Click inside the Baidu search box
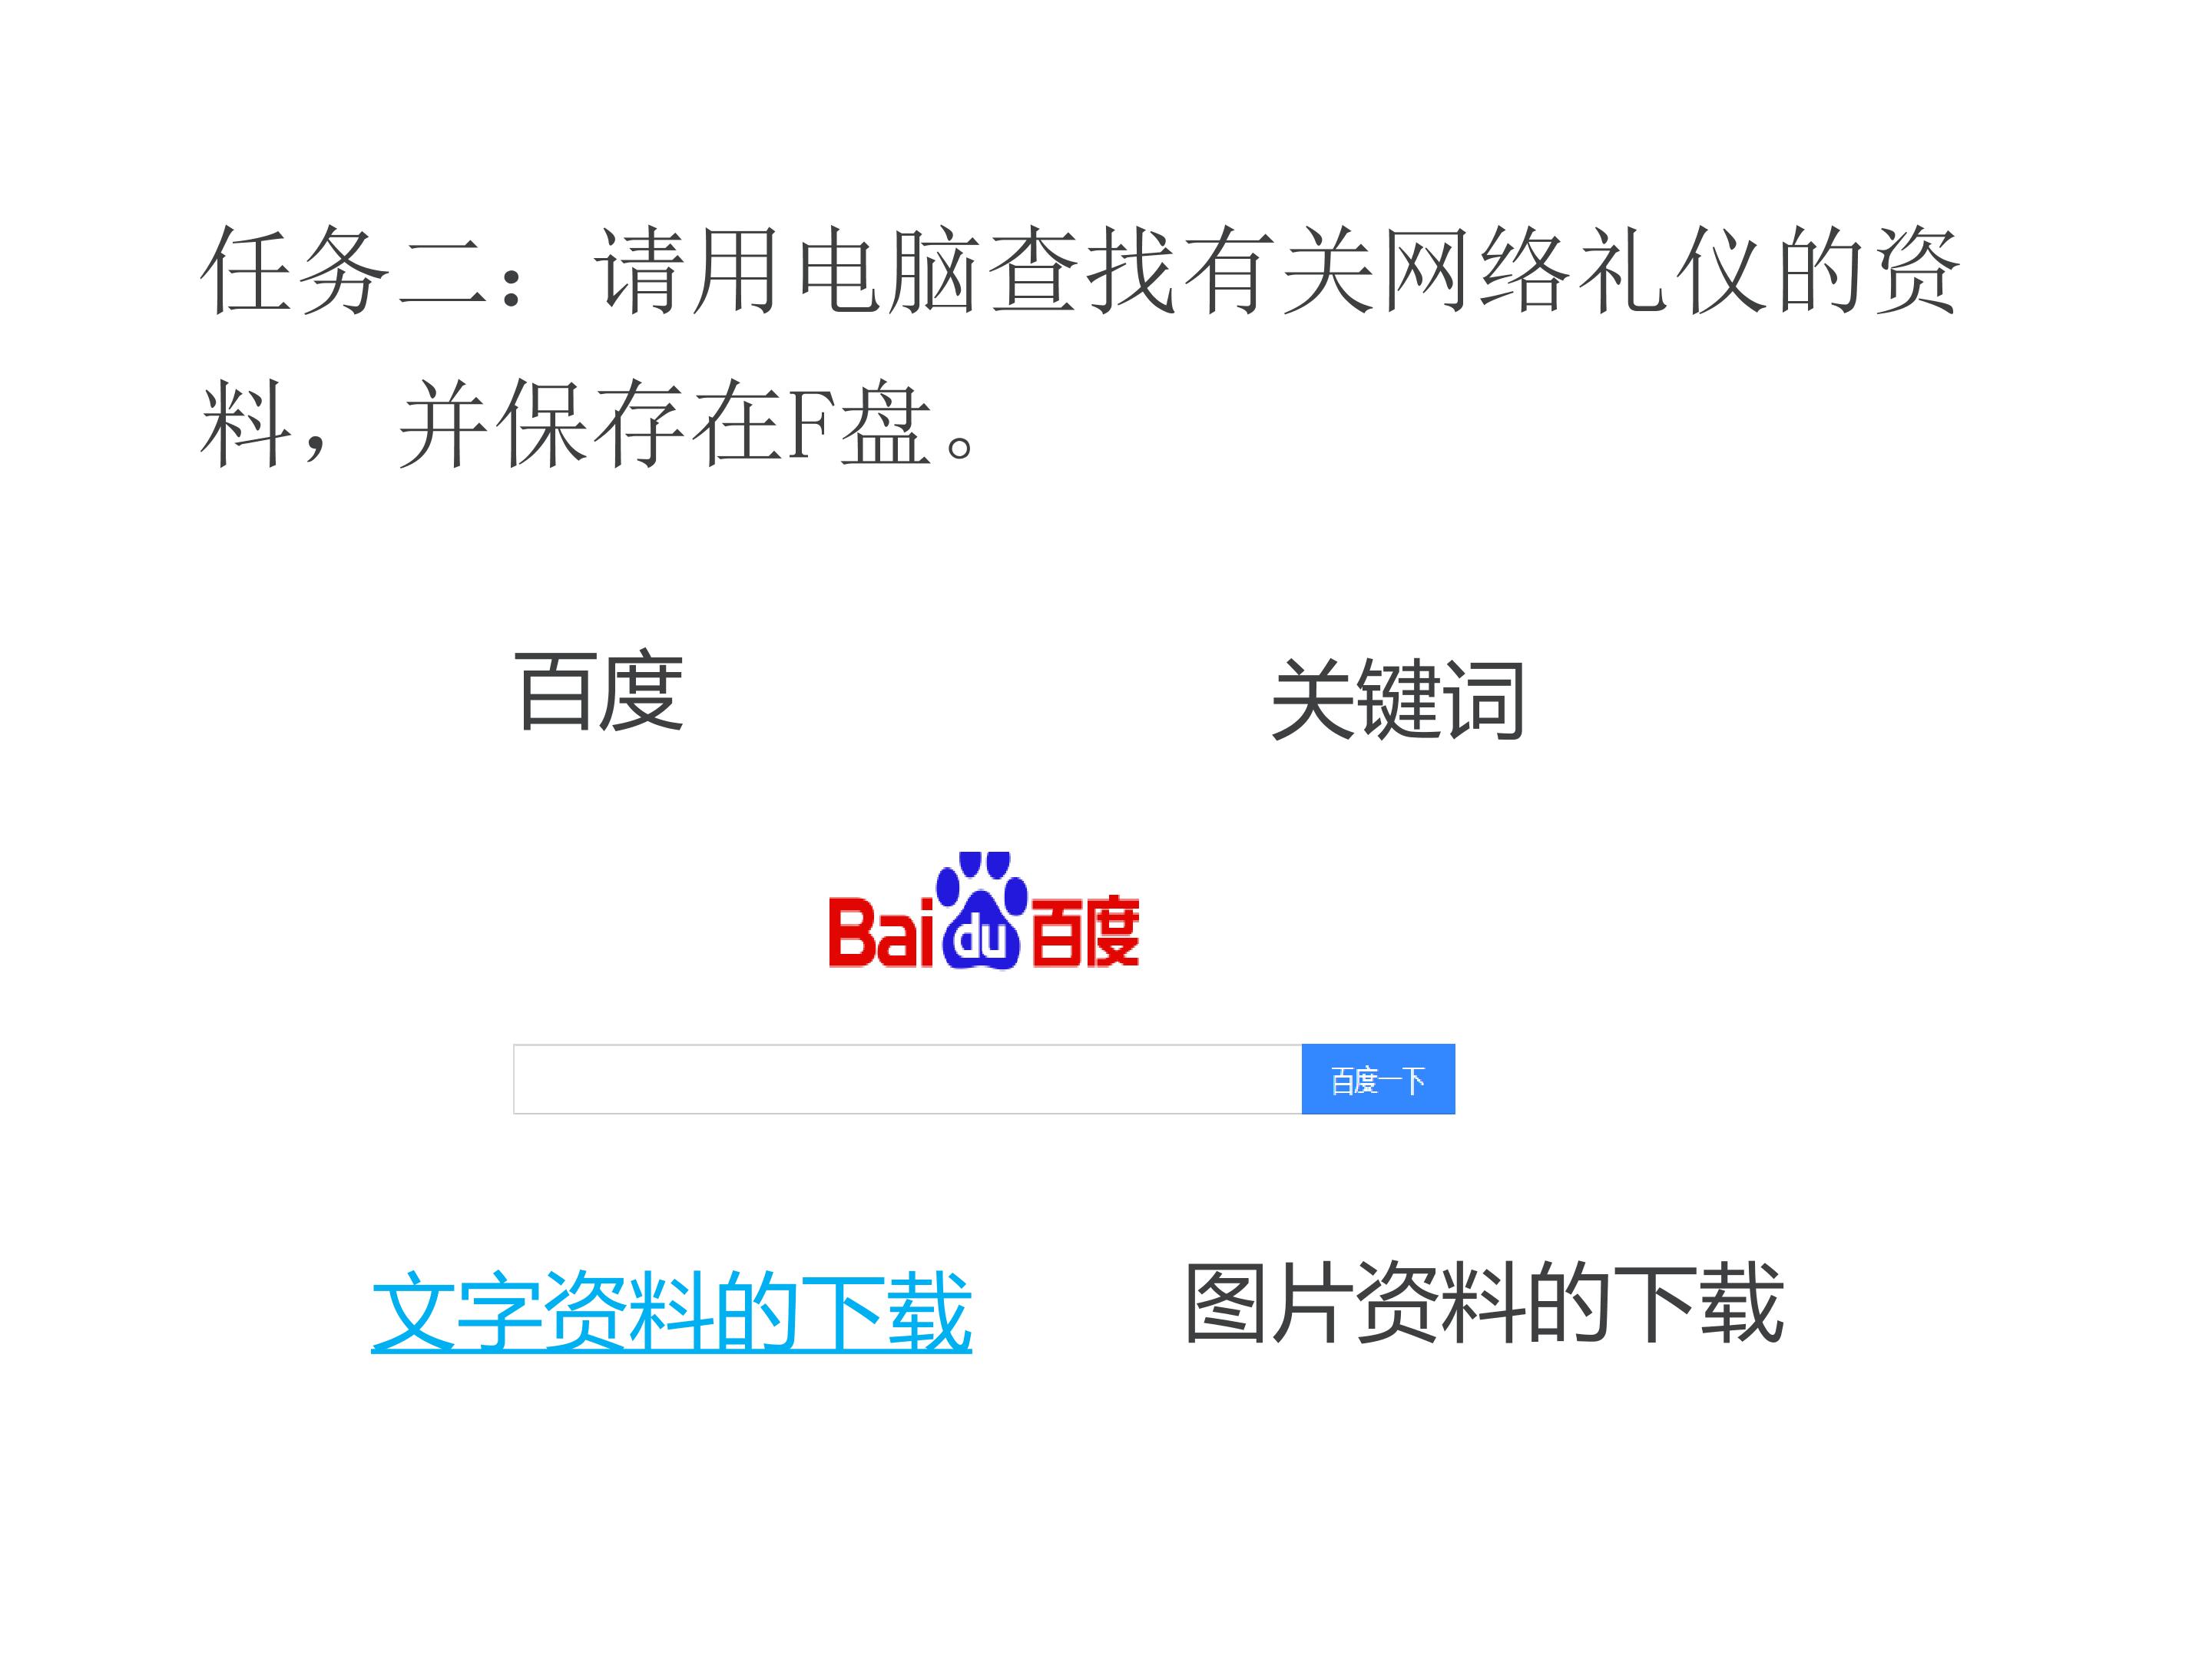This screenshot has width=2212, height=1659. tap(907, 1079)
